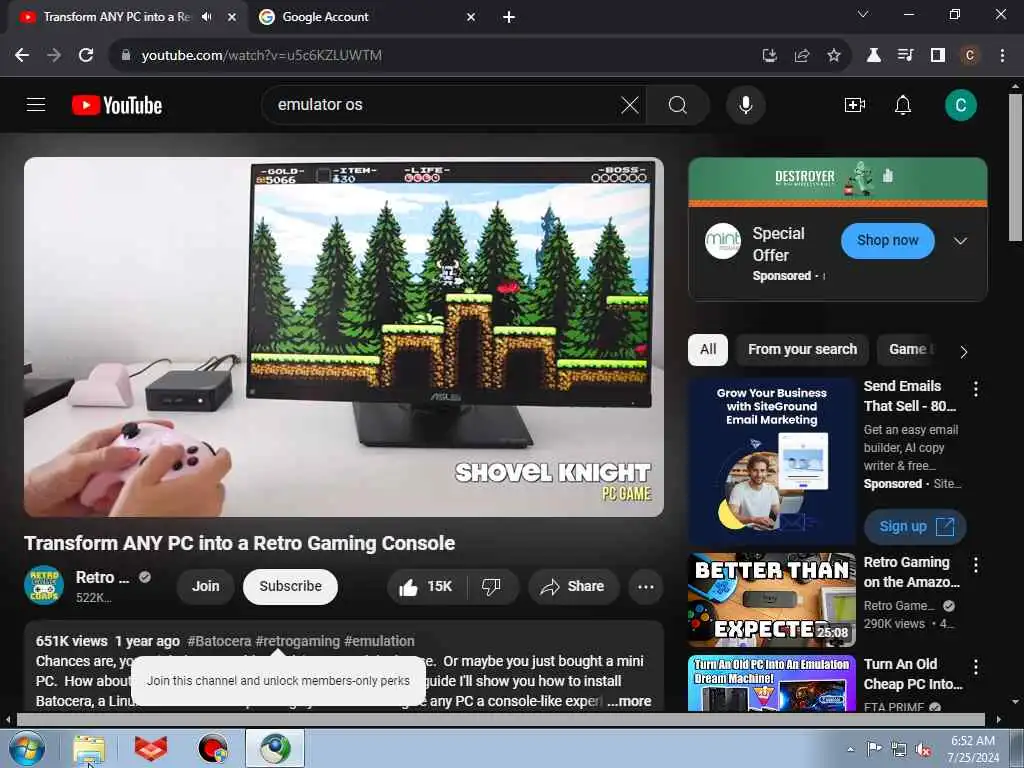Expand the Special Offer ad chevron

point(960,241)
